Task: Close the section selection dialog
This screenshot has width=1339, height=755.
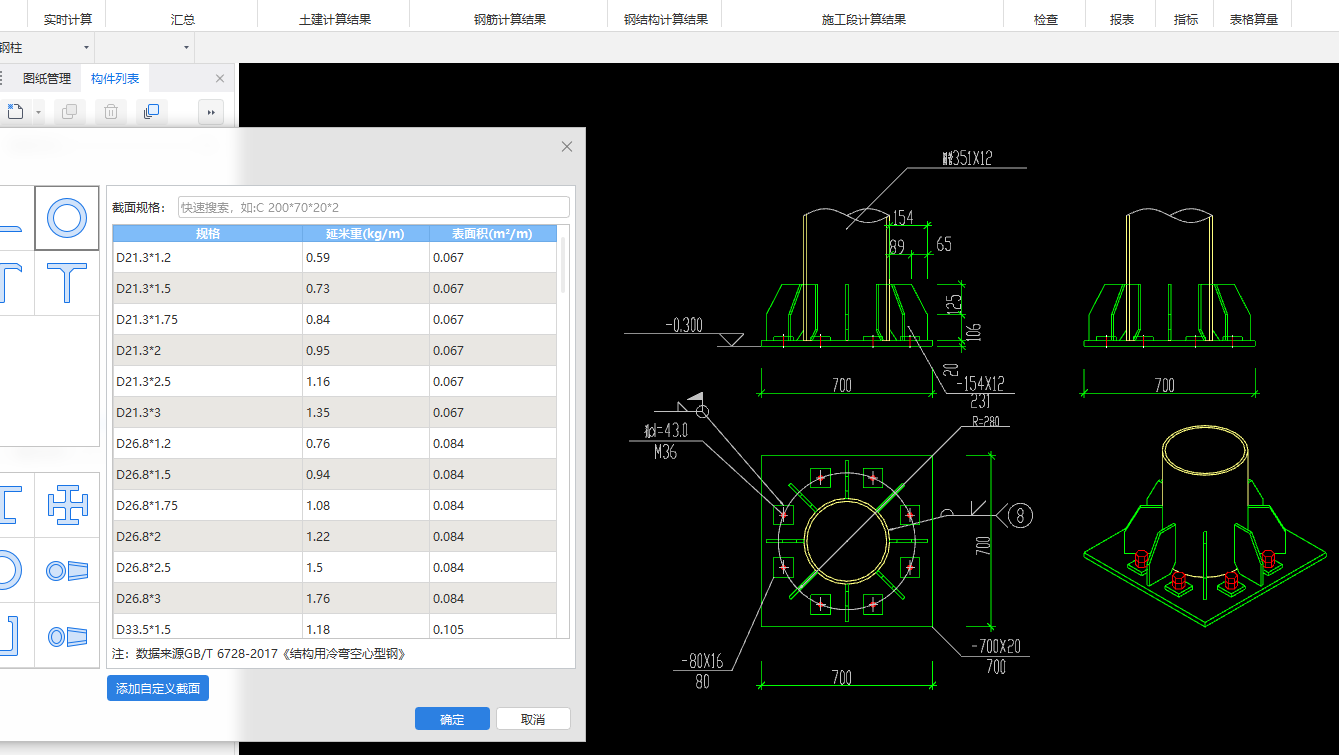Action: pyautogui.click(x=567, y=147)
